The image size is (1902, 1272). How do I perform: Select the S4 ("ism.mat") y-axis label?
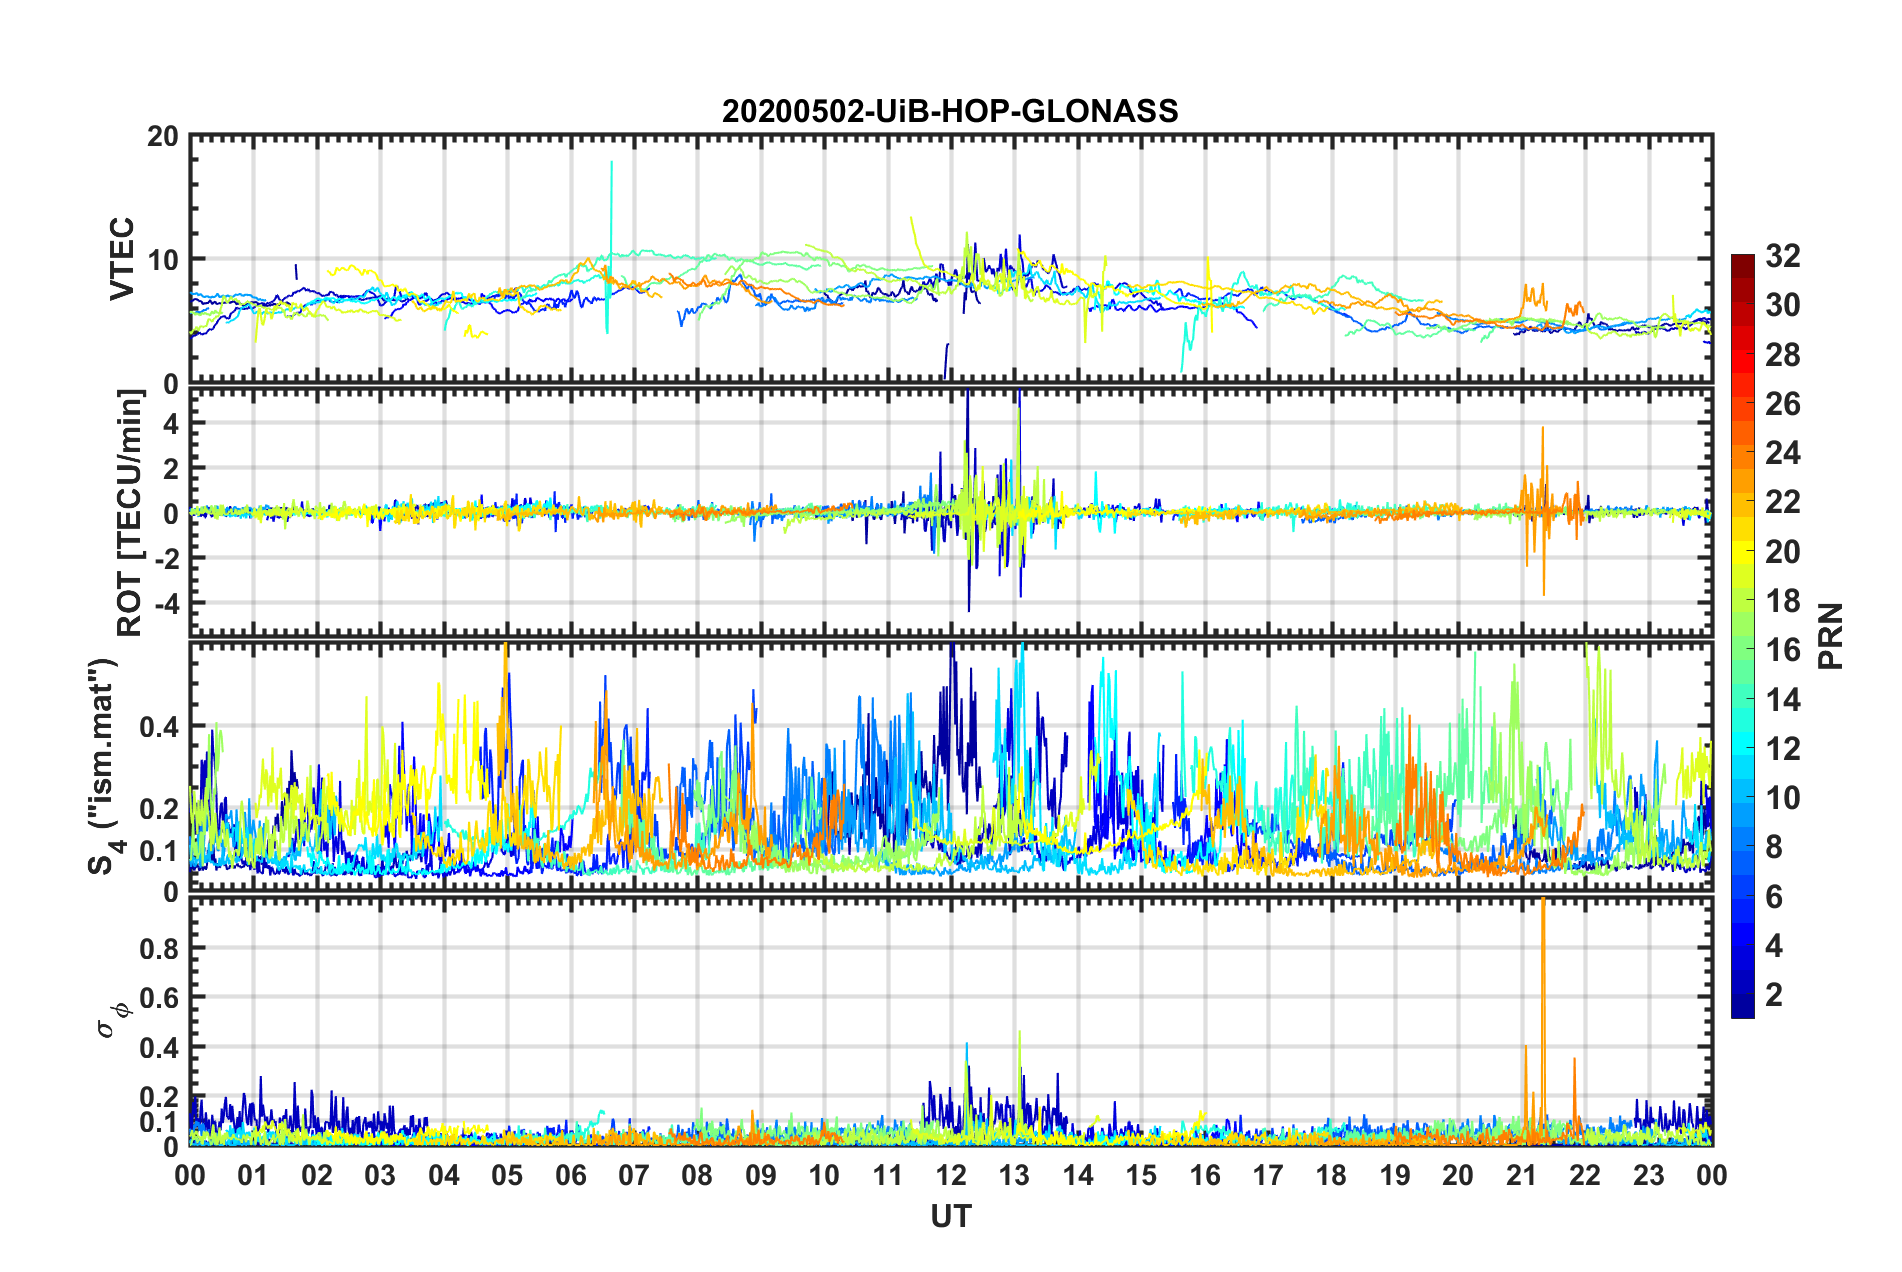click(x=104, y=766)
